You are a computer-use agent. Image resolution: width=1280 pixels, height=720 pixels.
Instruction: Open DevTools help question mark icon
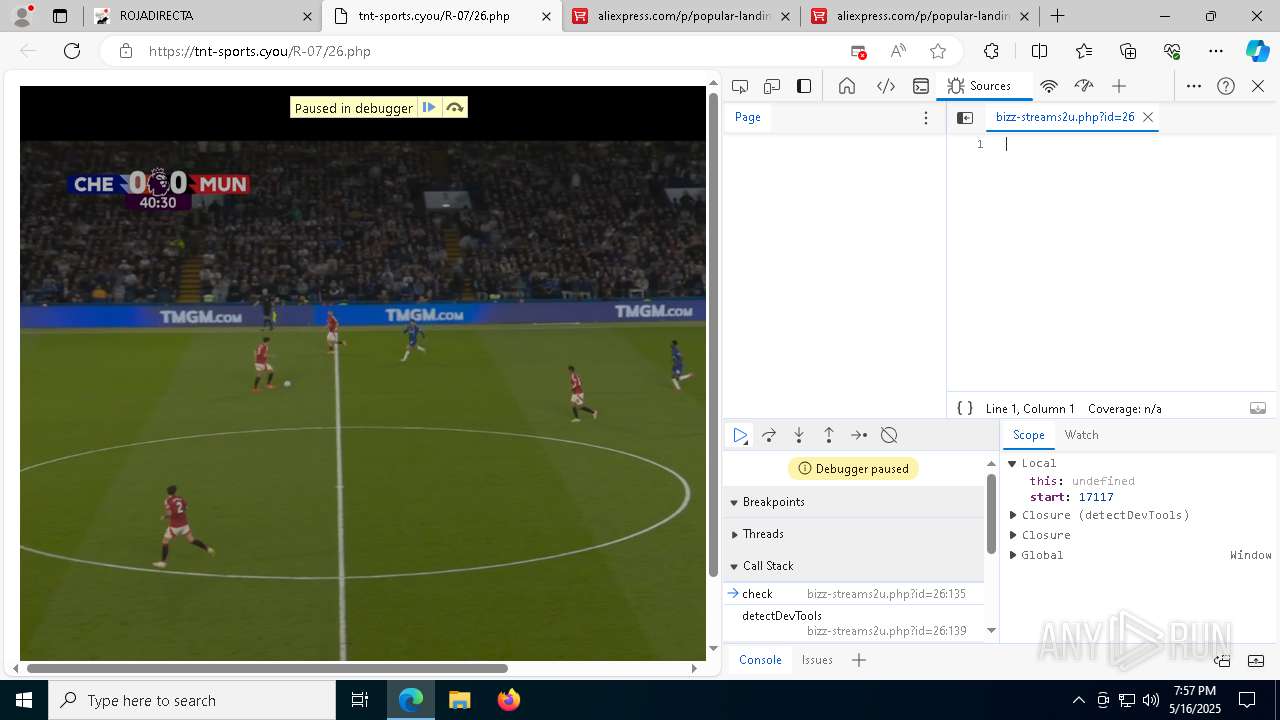point(1226,86)
